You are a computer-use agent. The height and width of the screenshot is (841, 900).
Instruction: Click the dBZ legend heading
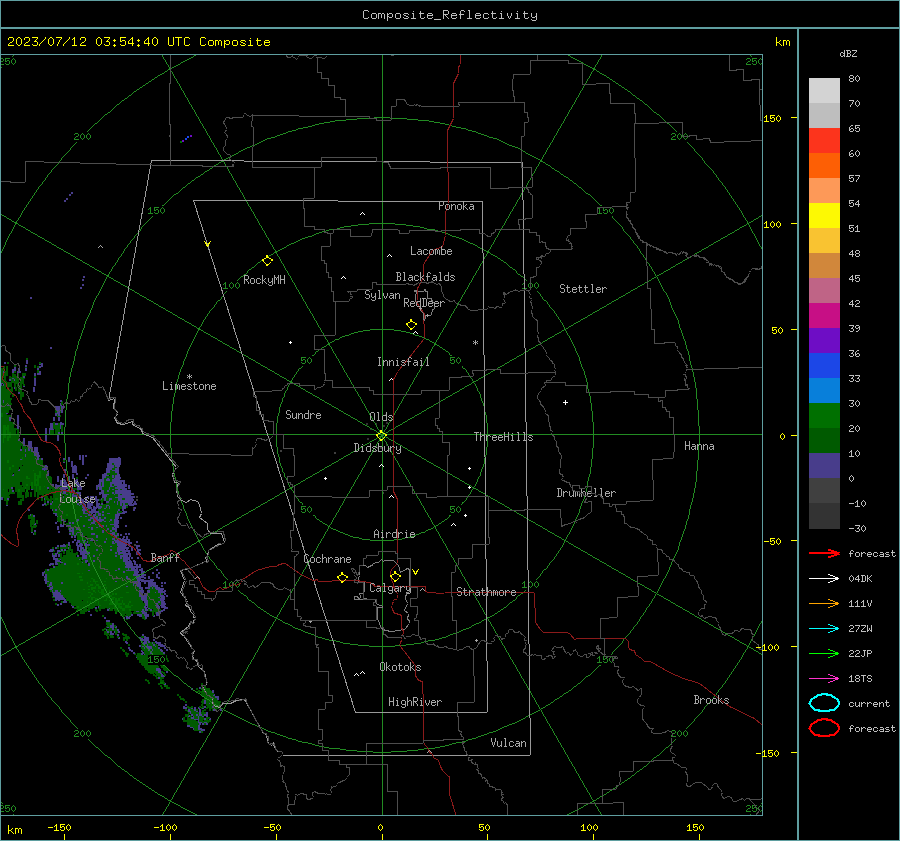pyautogui.click(x=848, y=53)
